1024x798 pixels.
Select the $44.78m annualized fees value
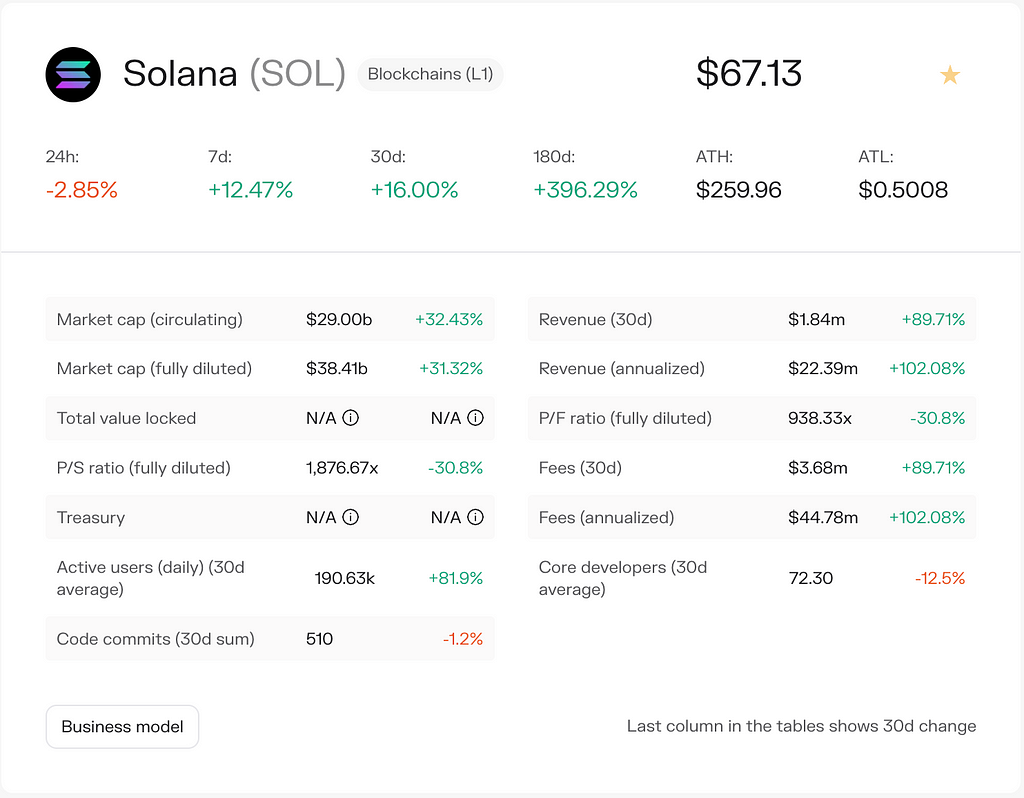823,518
